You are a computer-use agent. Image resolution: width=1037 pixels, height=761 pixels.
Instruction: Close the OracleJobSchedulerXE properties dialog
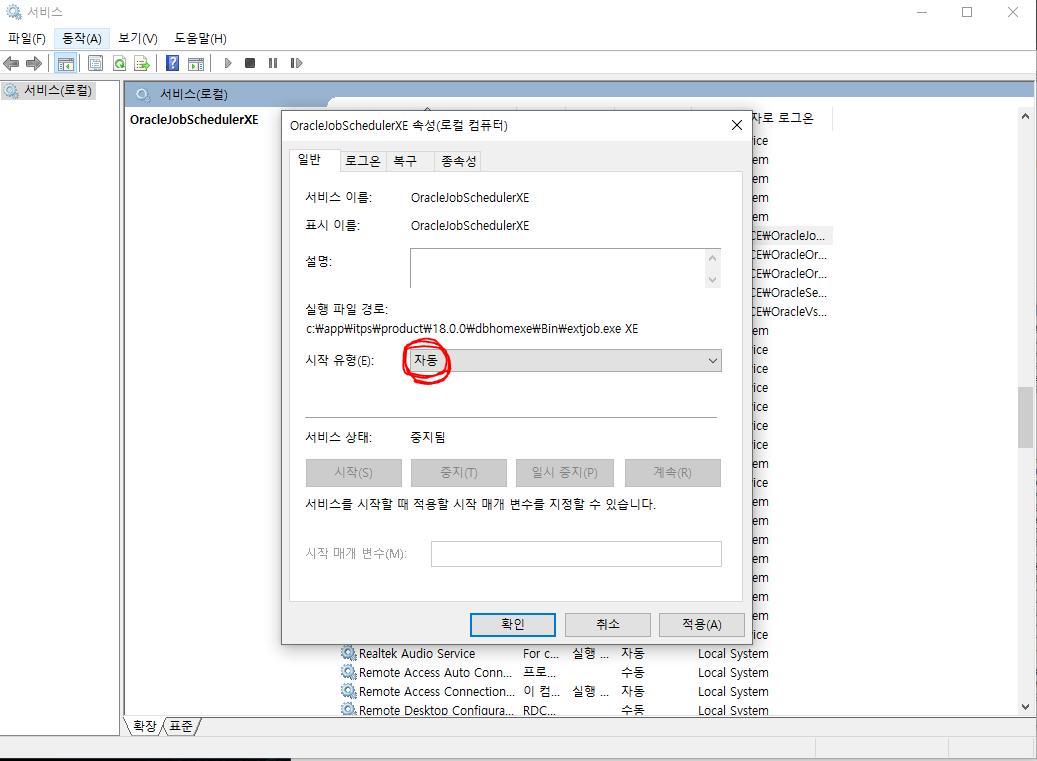click(737, 125)
